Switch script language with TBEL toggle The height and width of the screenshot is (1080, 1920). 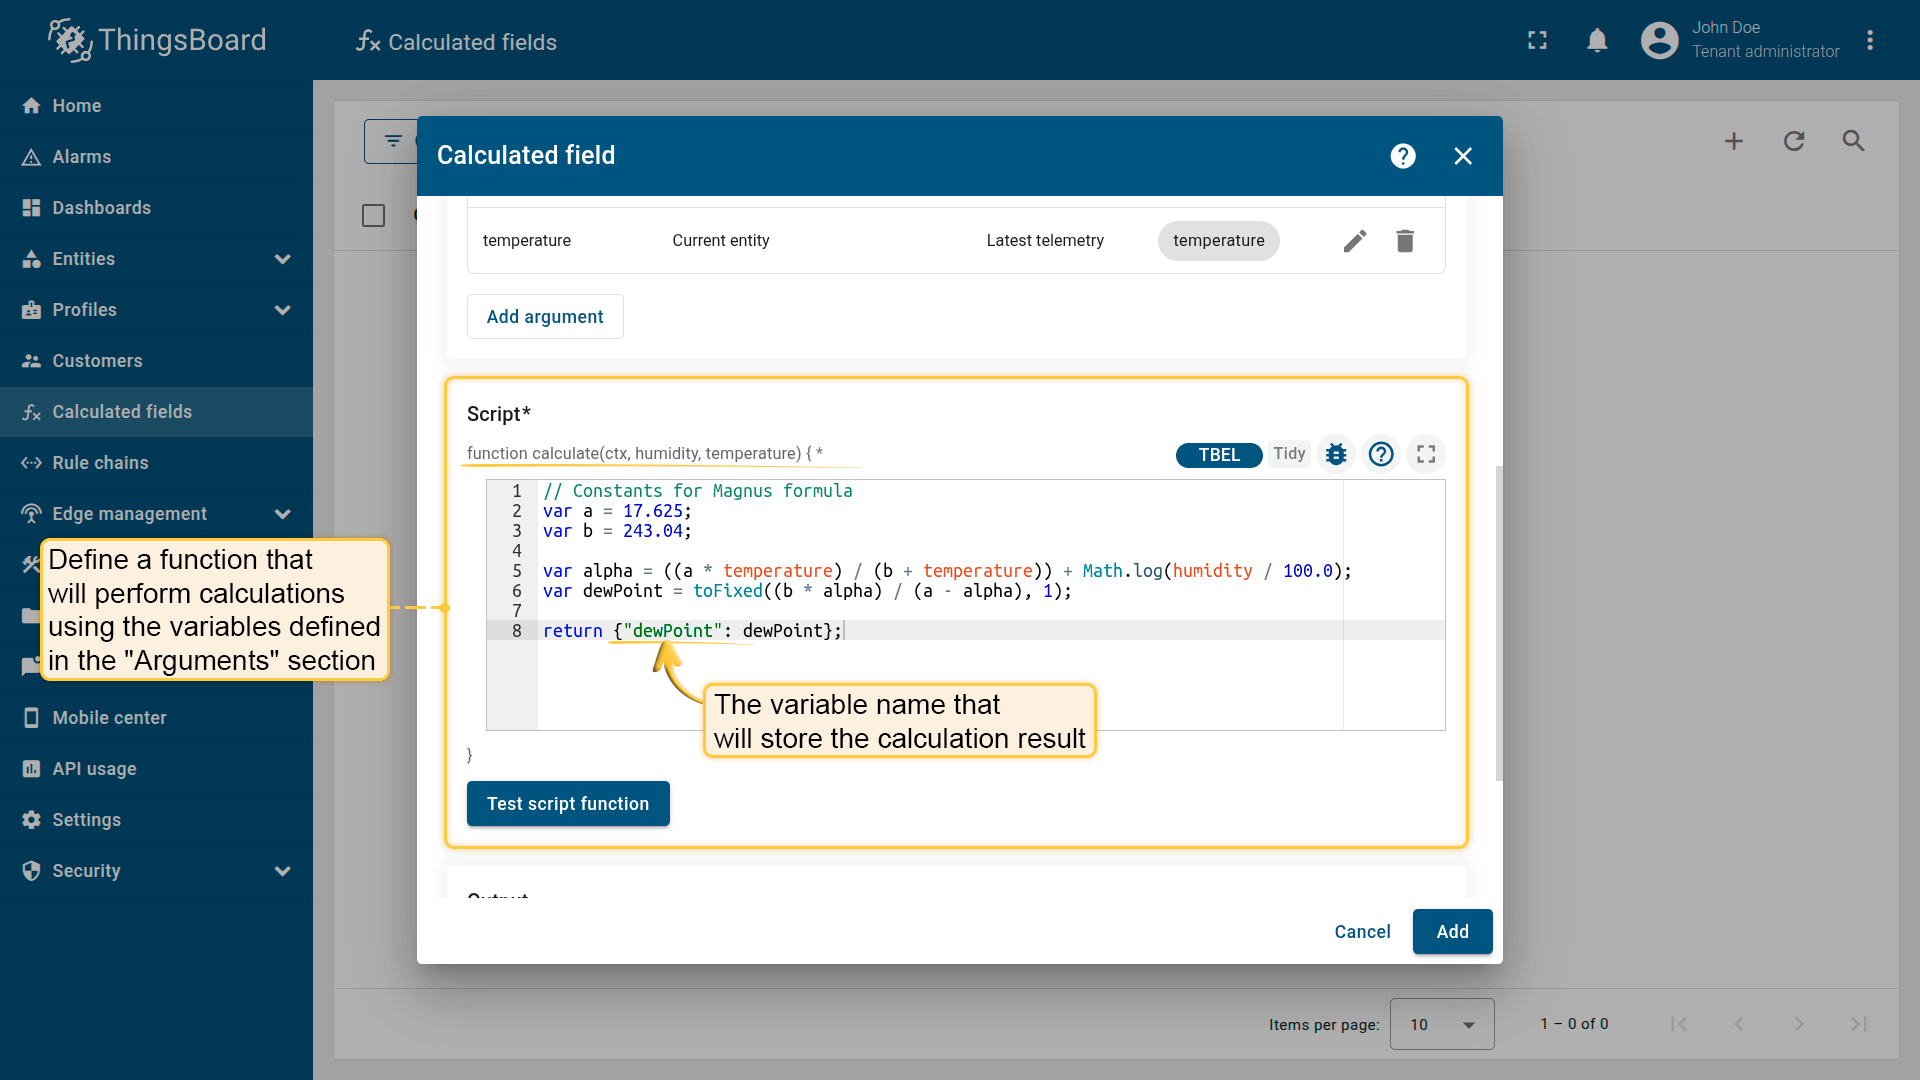pyautogui.click(x=1218, y=455)
